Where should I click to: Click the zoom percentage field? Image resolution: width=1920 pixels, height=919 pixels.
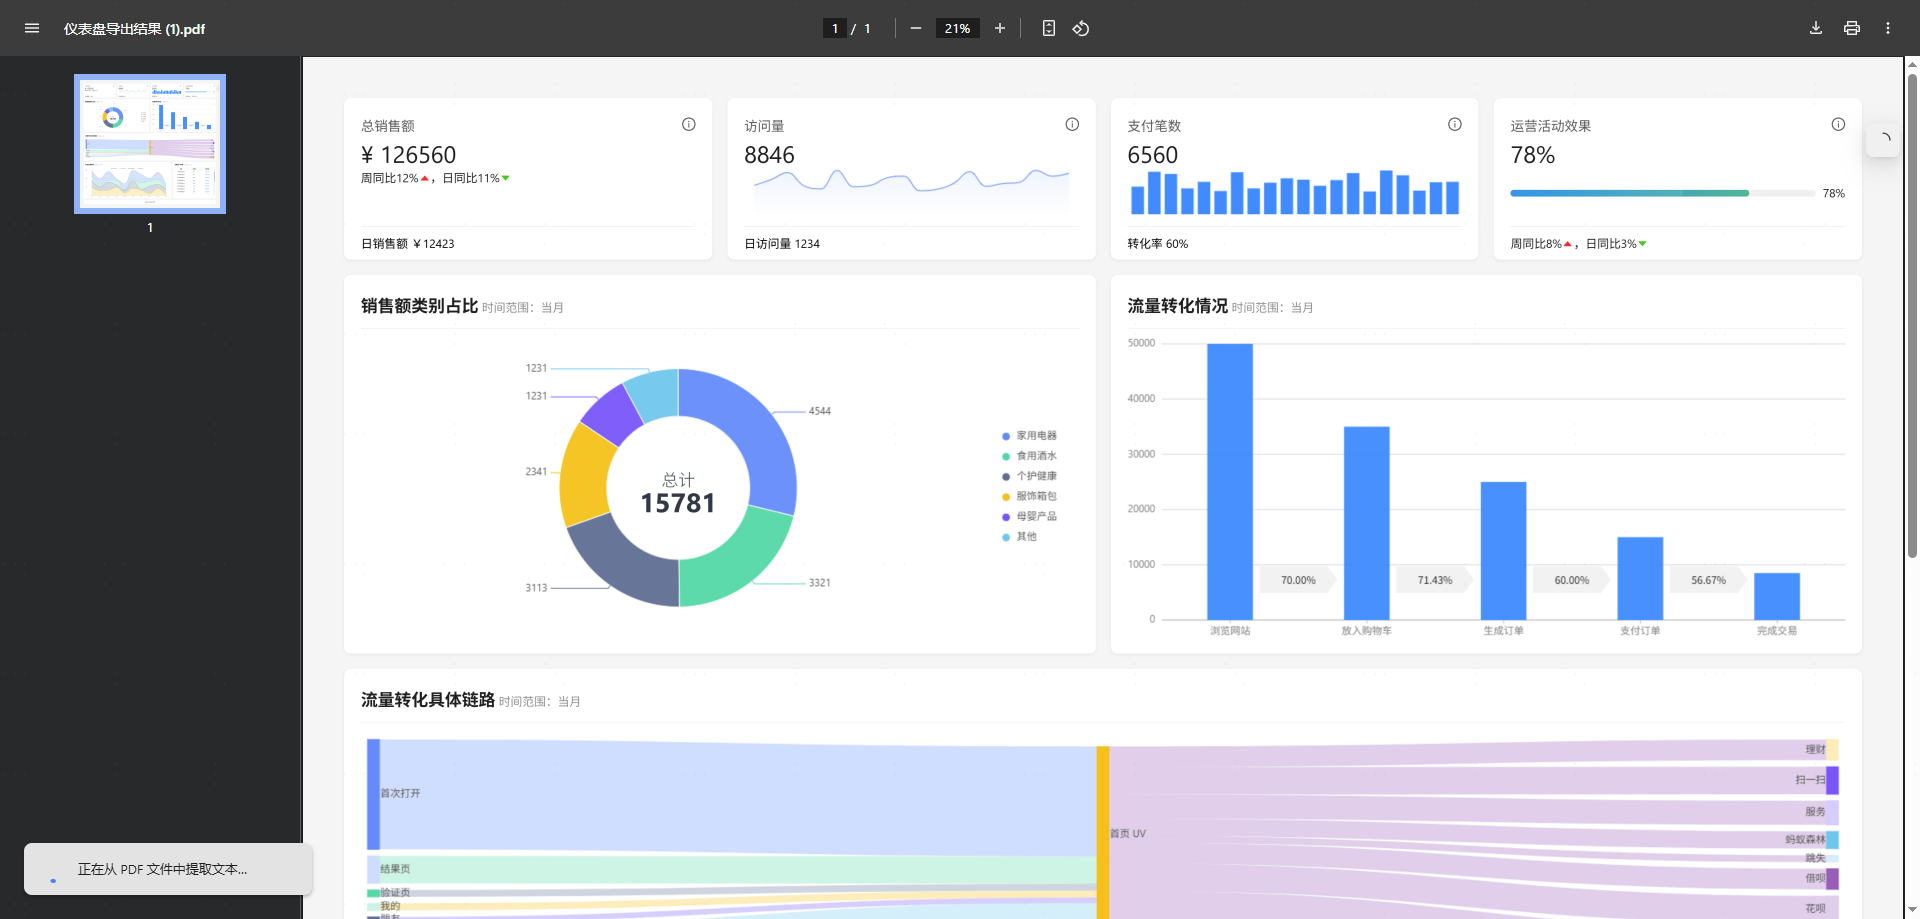pos(957,28)
